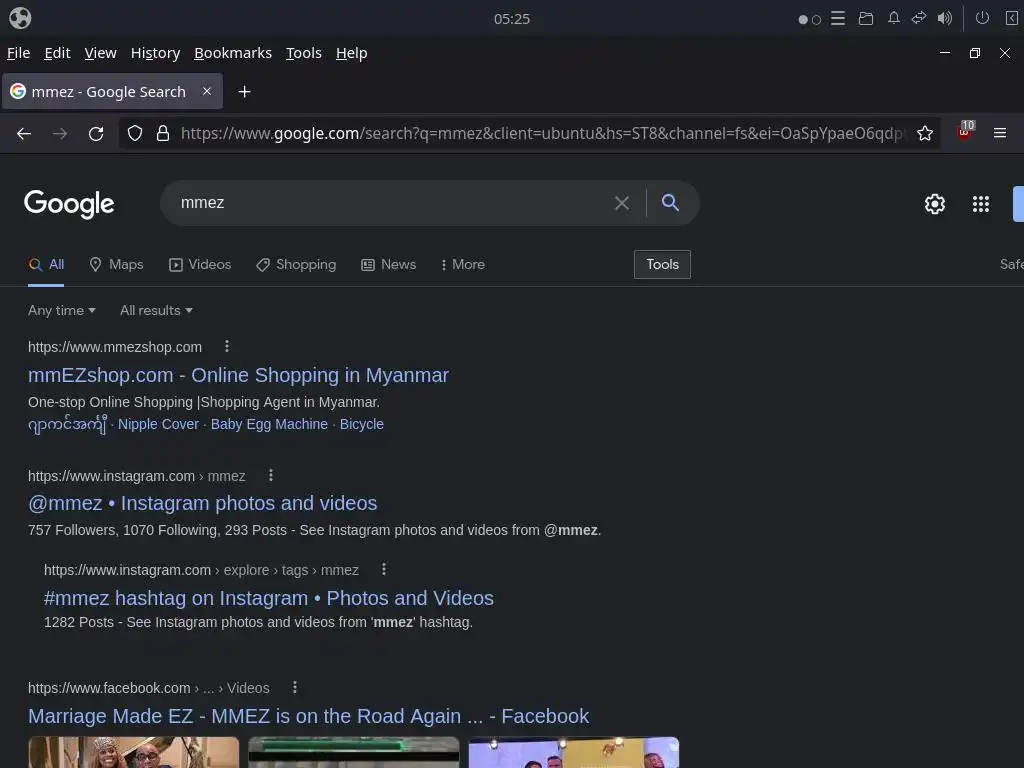Open the Google apps grid
The image size is (1024, 768).
click(981, 204)
